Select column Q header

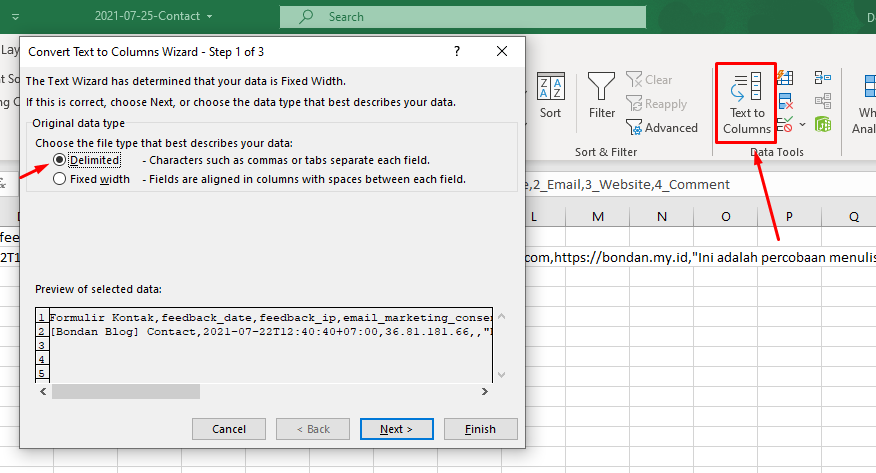tap(849, 217)
